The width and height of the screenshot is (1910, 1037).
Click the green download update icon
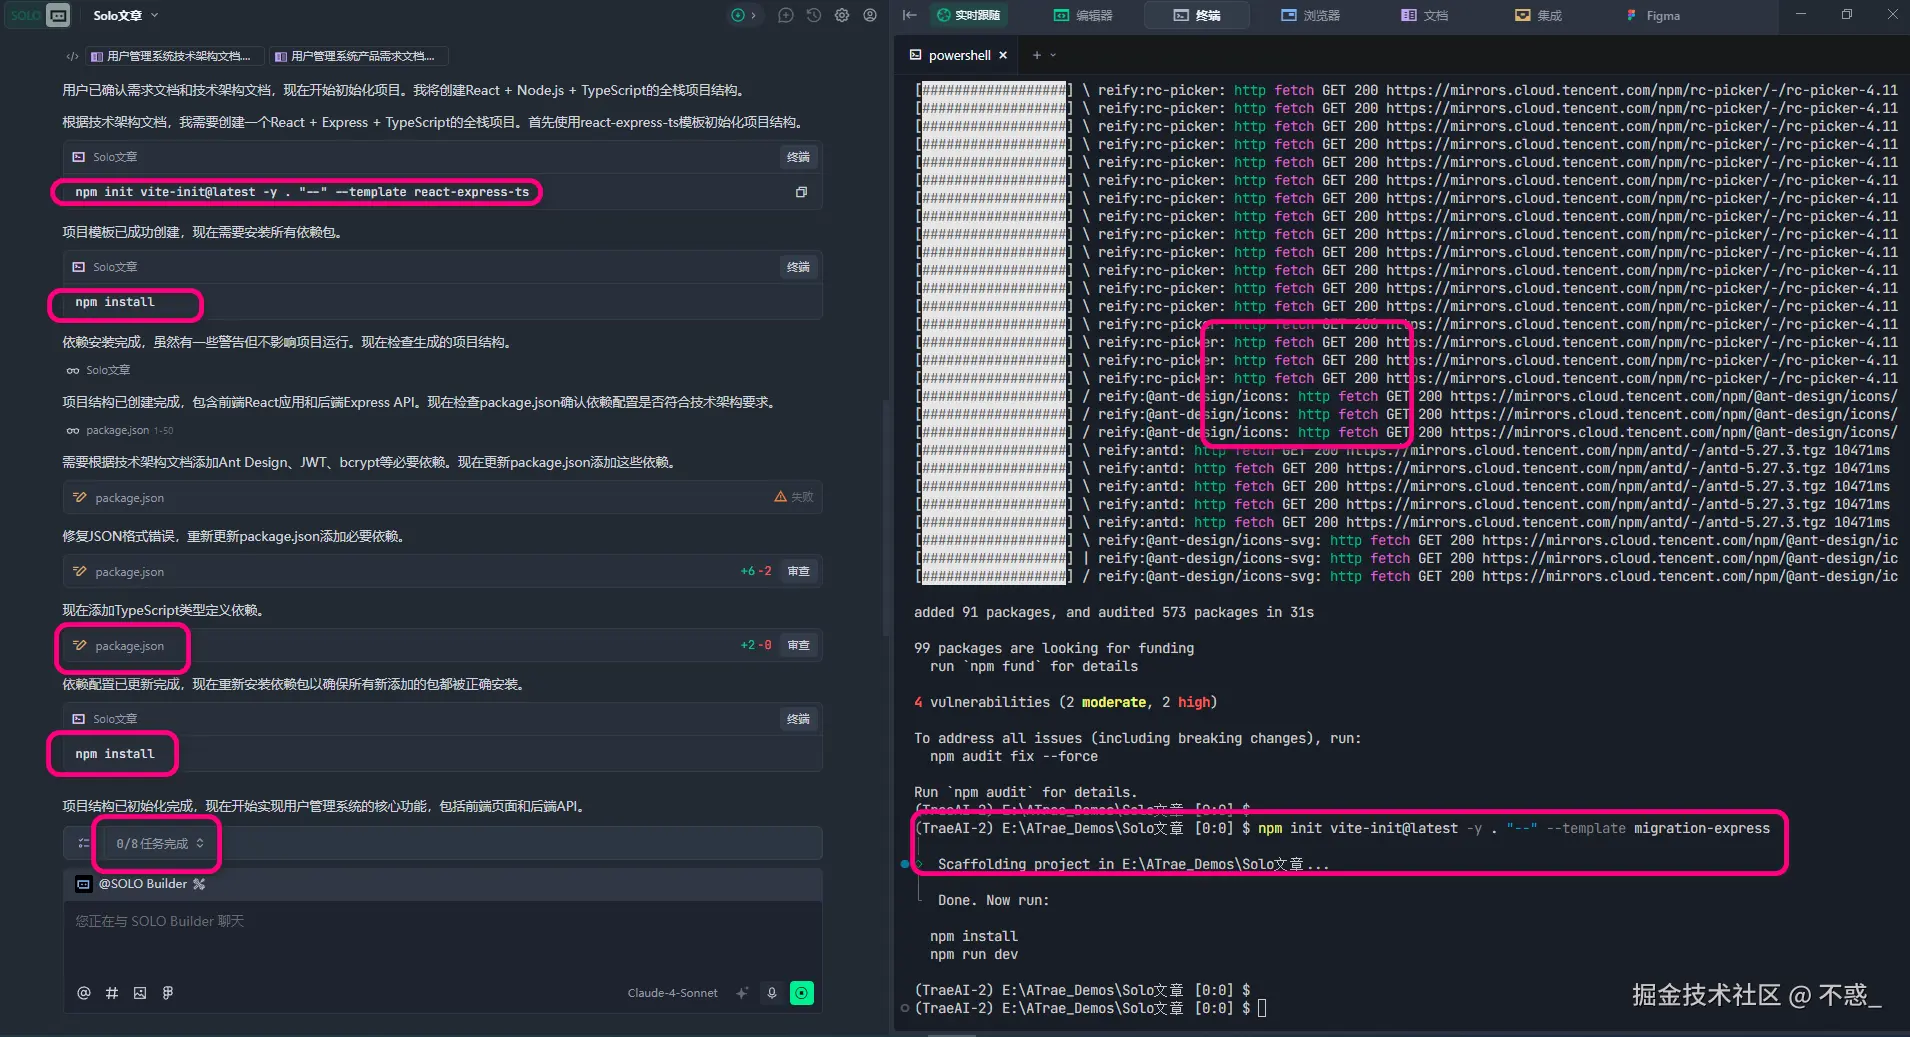click(738, 15)
